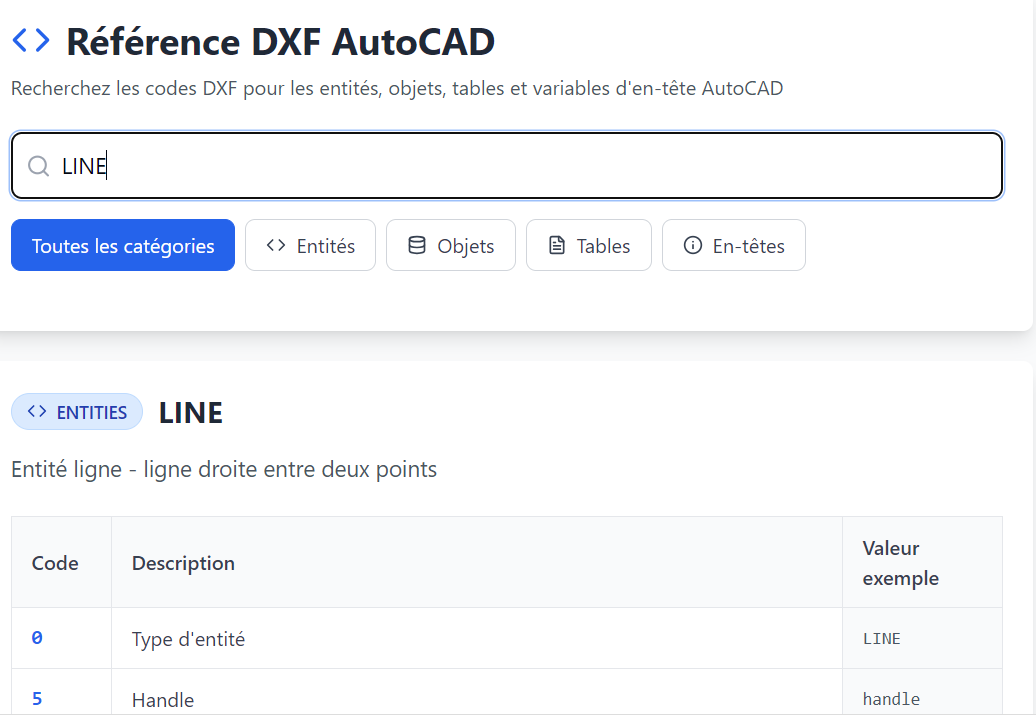Click the document icon in Tables button
This screenshot has width=1036, height=716.
click(557, 245)
